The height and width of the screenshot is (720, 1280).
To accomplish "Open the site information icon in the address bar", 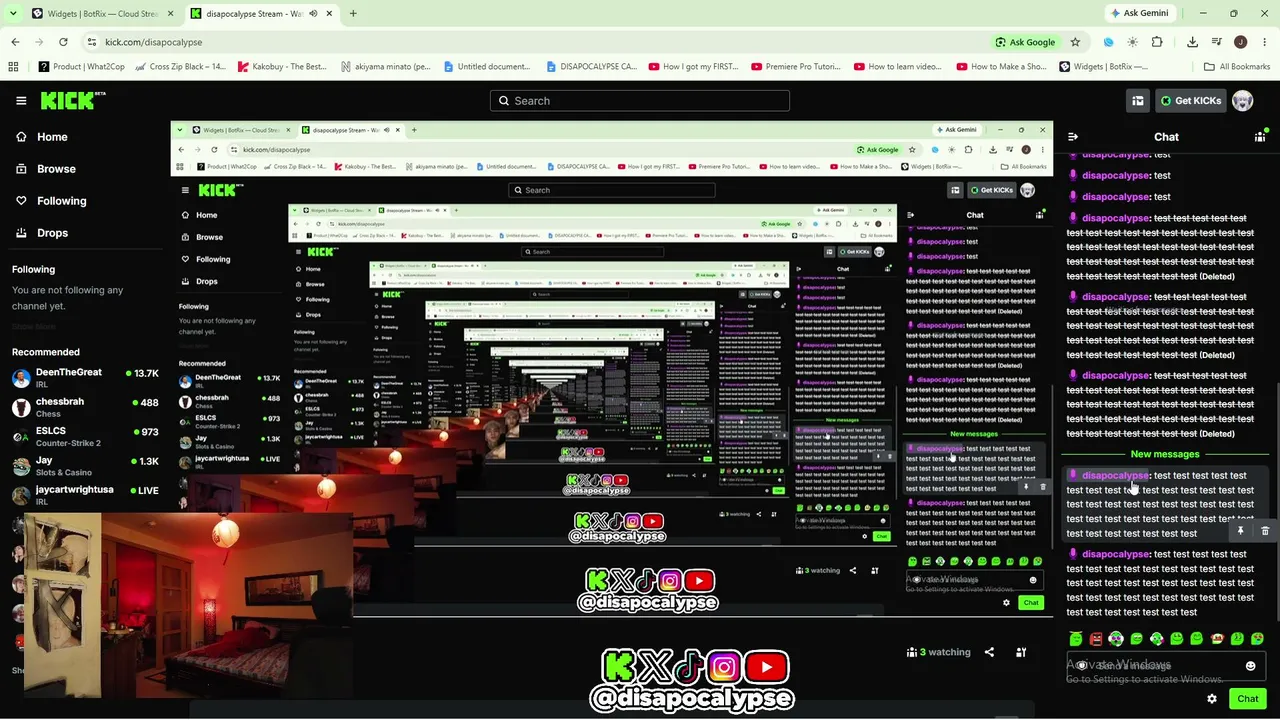I will click(x=91, y=42).
